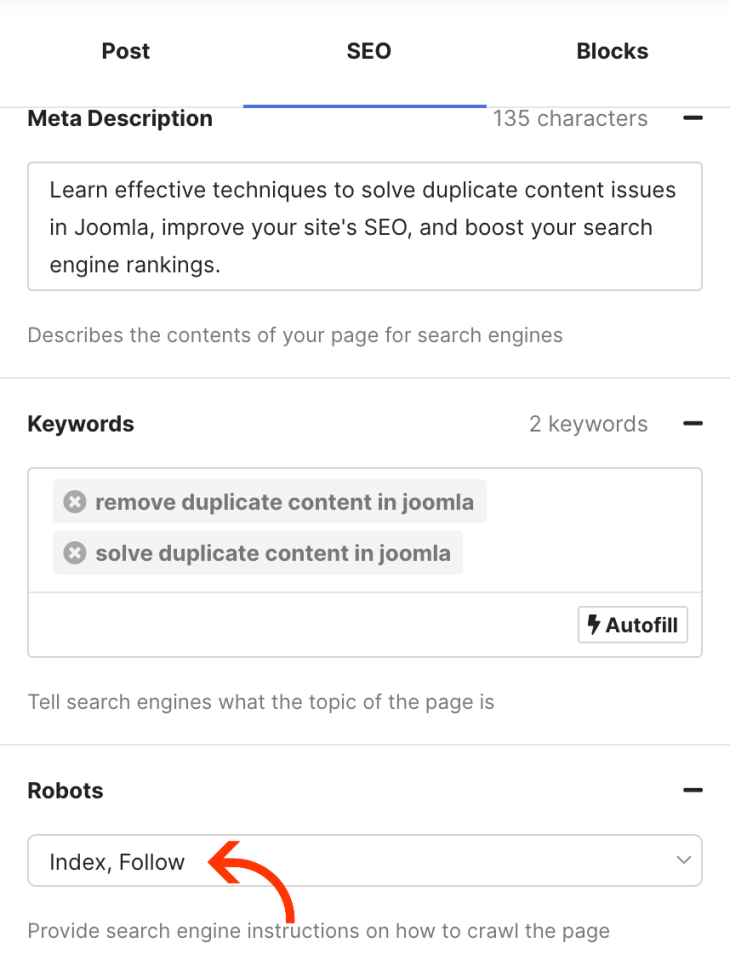The image size is (730, 960).
Task: Collapse the Robots section
Action: (x=692, y=791)
